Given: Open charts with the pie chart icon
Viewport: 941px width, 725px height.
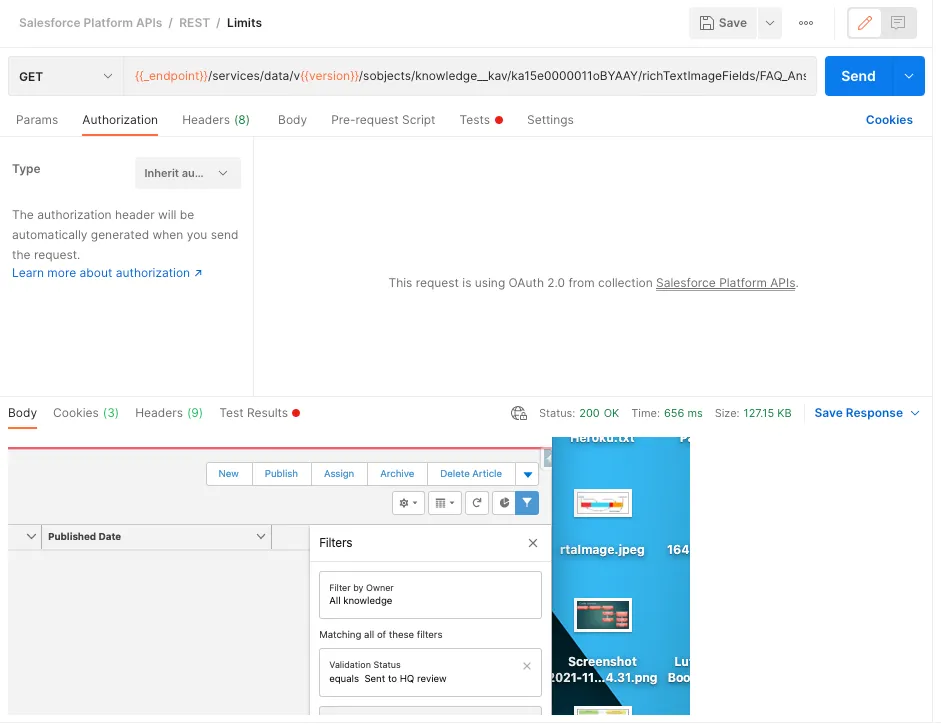Looking at the screenshot, I should (504, 503).
